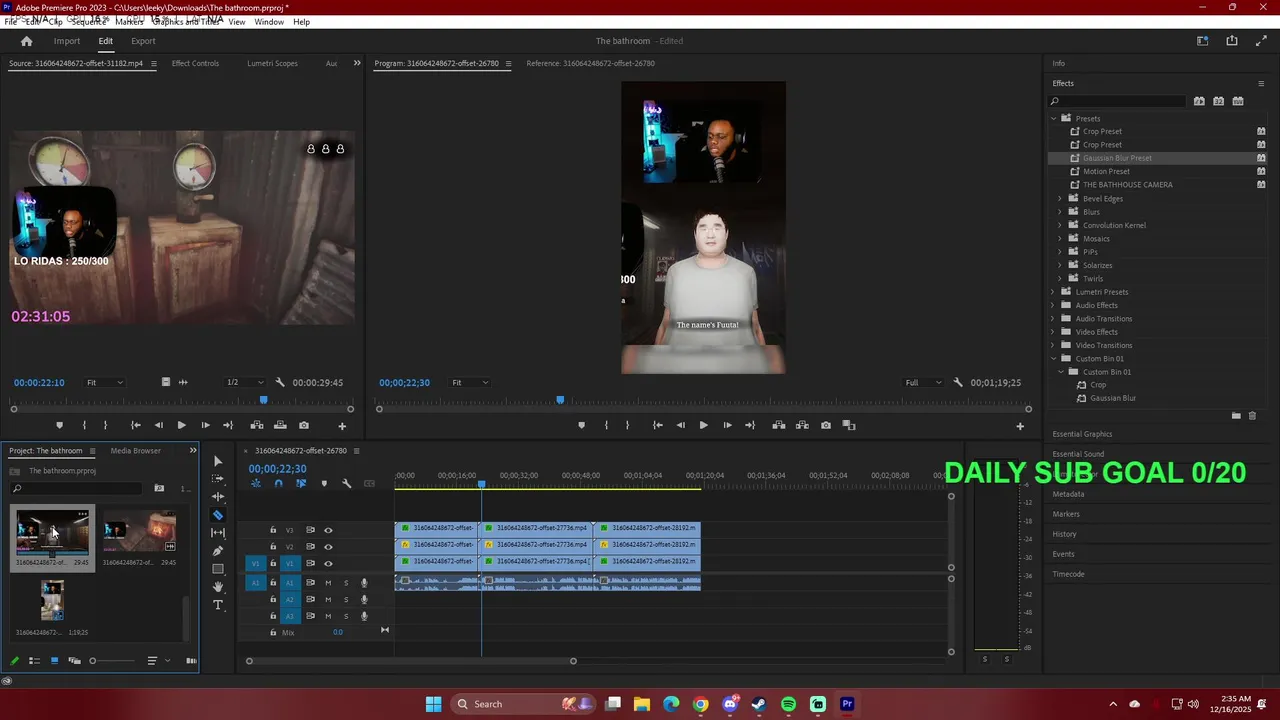Open Source monitor settings wrench

(280, 382)
